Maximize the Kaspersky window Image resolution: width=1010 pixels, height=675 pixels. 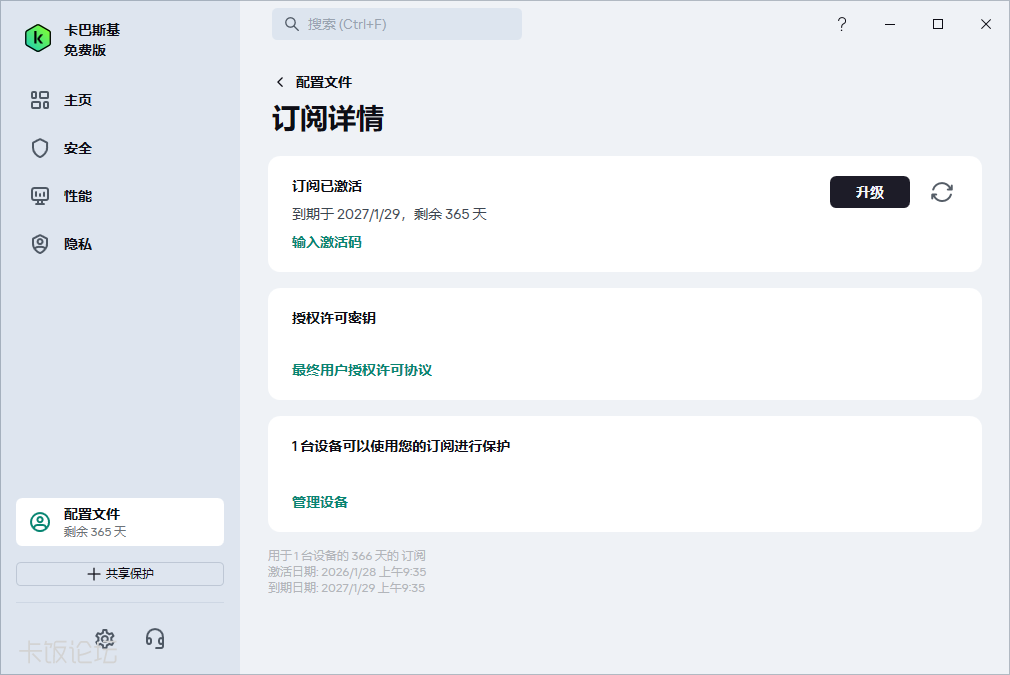(938, 24)
